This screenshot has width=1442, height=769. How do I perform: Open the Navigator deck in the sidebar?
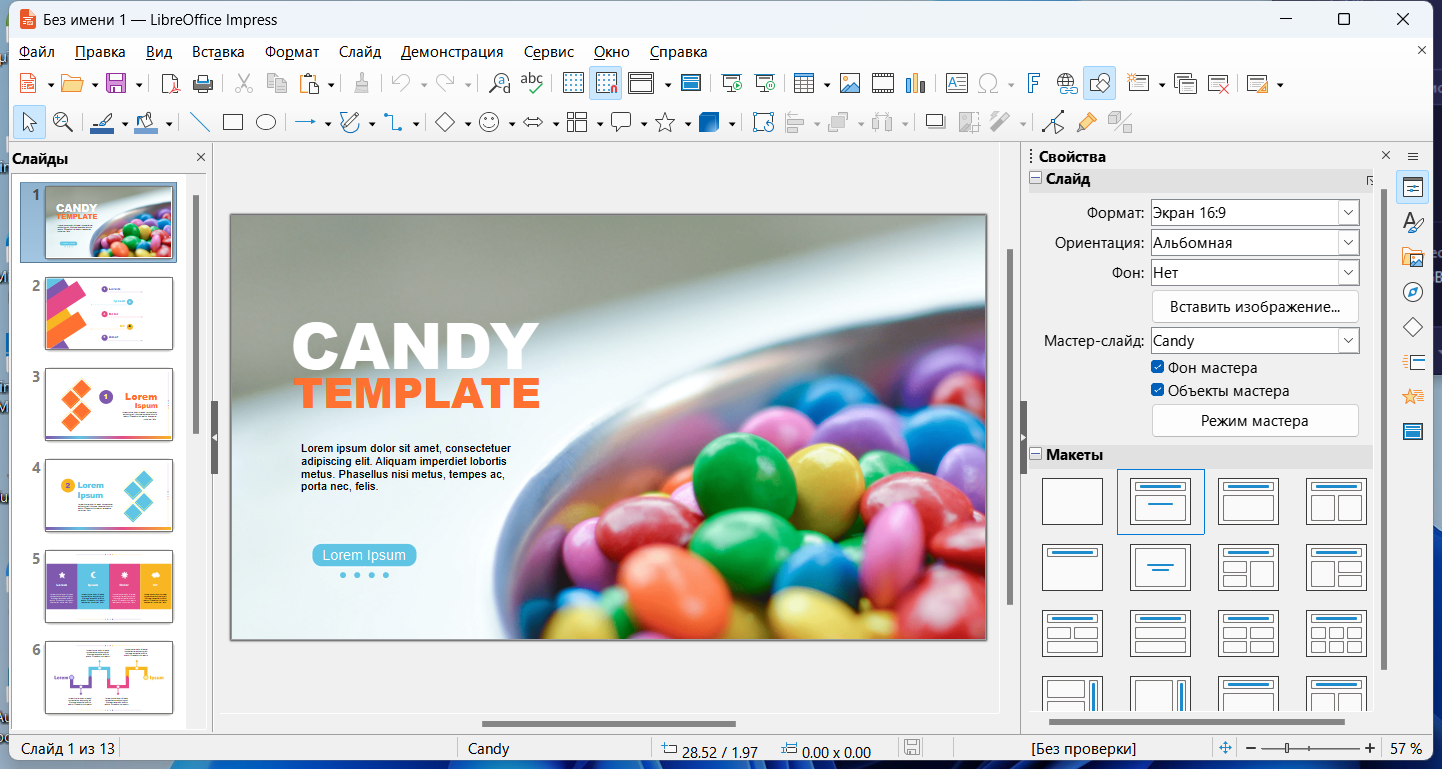coord(1412,292)
